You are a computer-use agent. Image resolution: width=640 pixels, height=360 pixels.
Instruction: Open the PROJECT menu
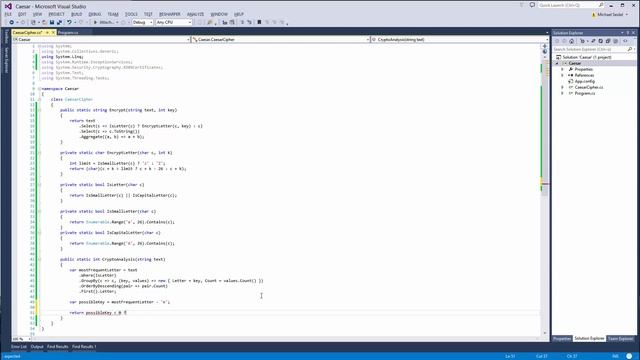(x=56, y=14)
